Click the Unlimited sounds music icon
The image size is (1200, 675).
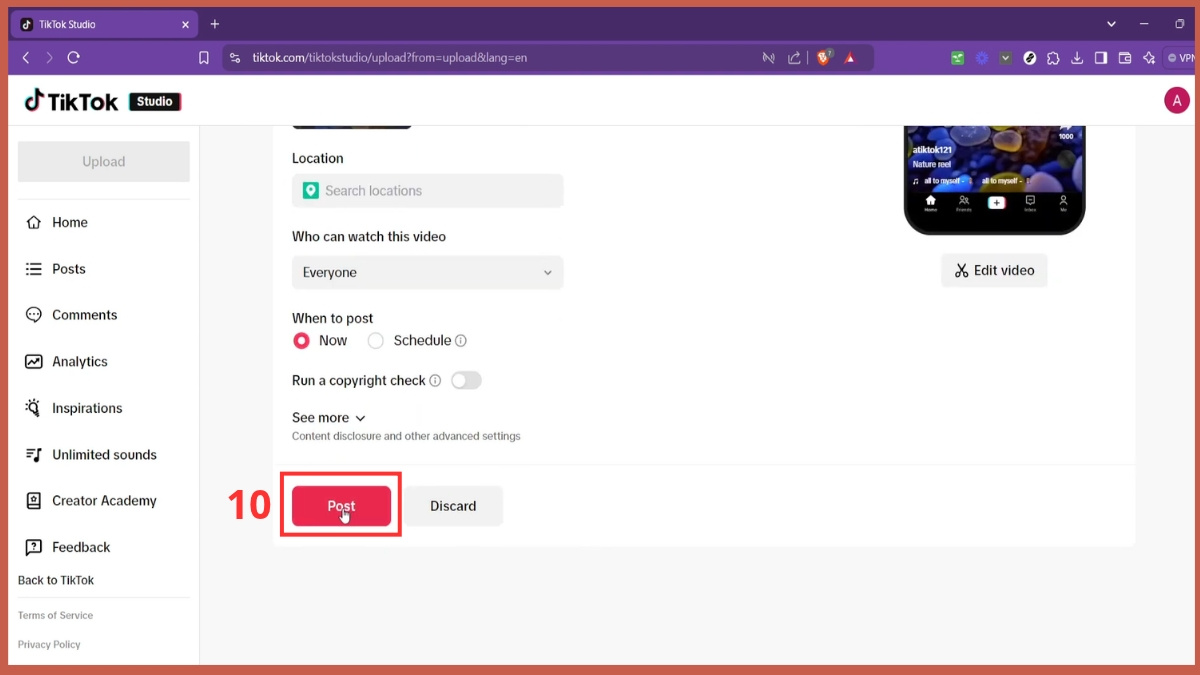[34, 455]
